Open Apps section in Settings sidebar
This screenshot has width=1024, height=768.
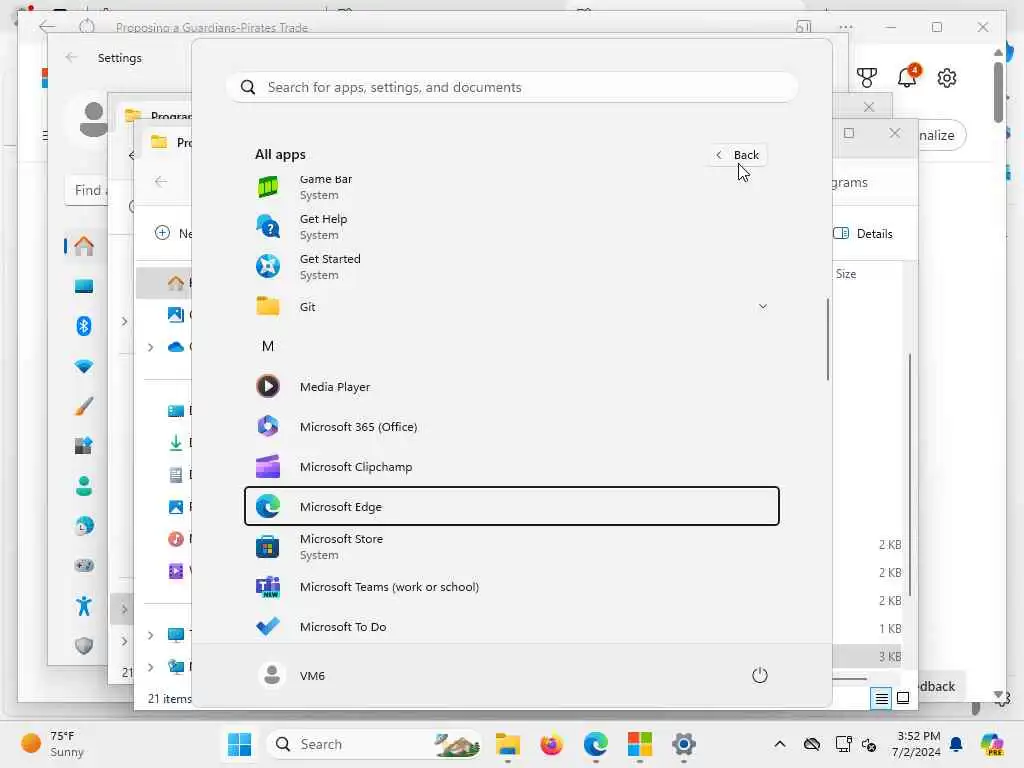click(x=84, y=446)
